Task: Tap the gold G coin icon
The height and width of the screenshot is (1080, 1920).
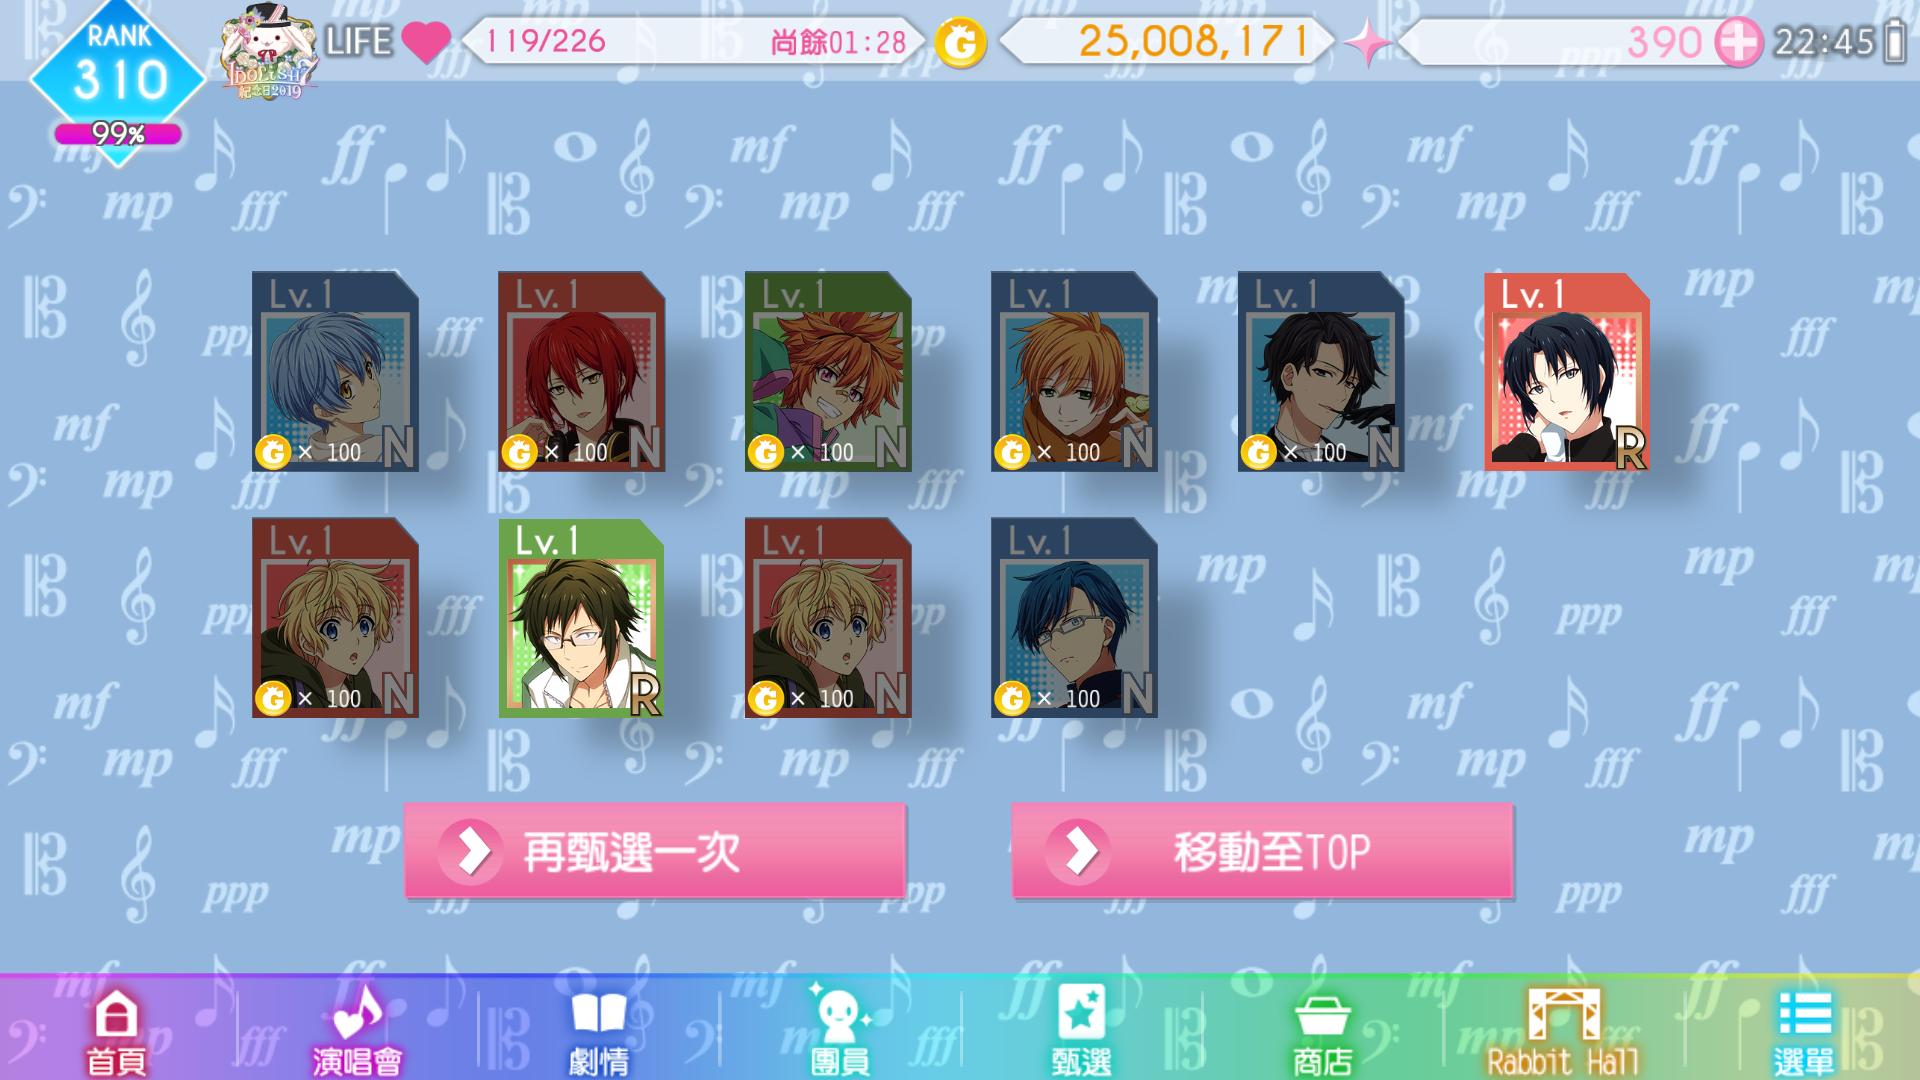Action: pyautogui.click(x=960, y=42)
